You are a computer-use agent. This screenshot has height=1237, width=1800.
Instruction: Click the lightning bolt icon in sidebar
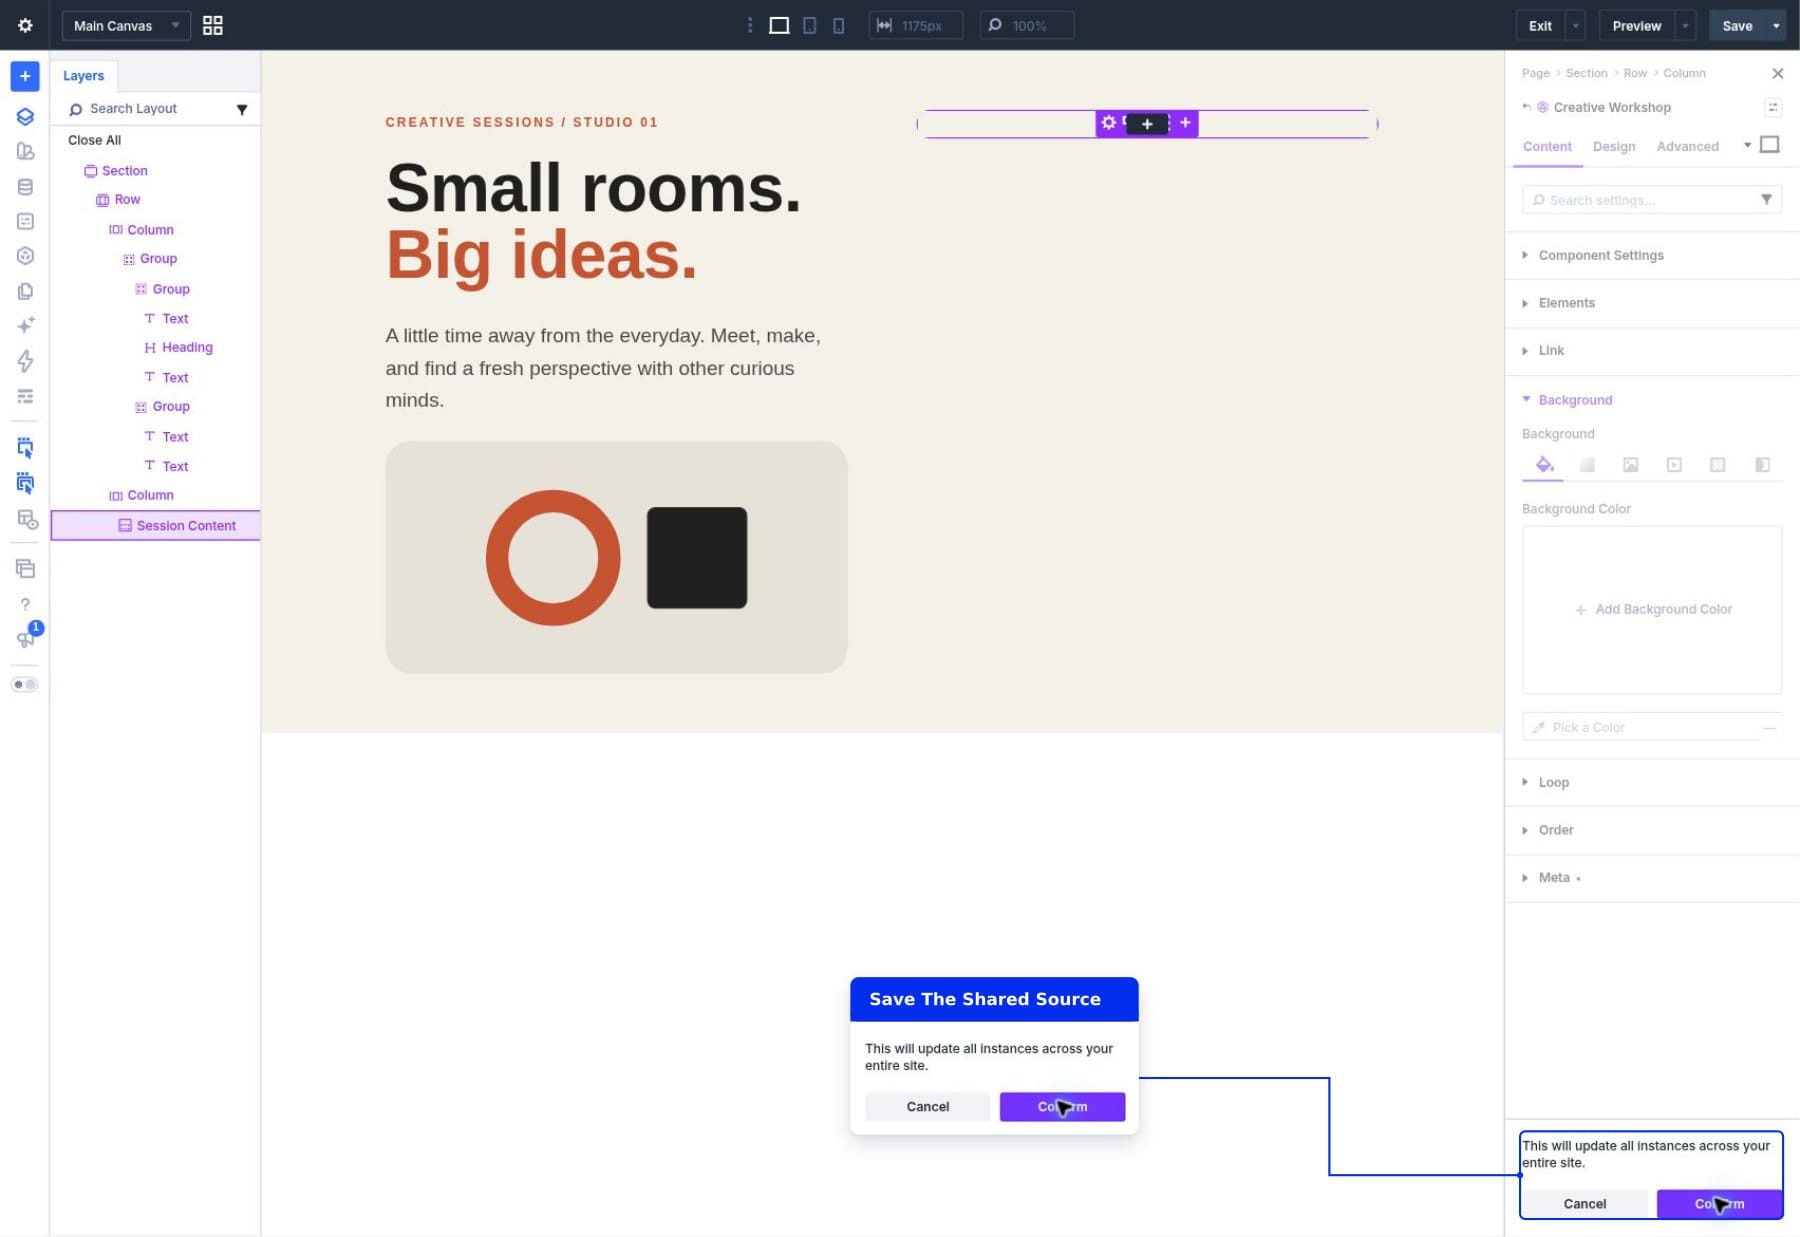tap(25, 361)
